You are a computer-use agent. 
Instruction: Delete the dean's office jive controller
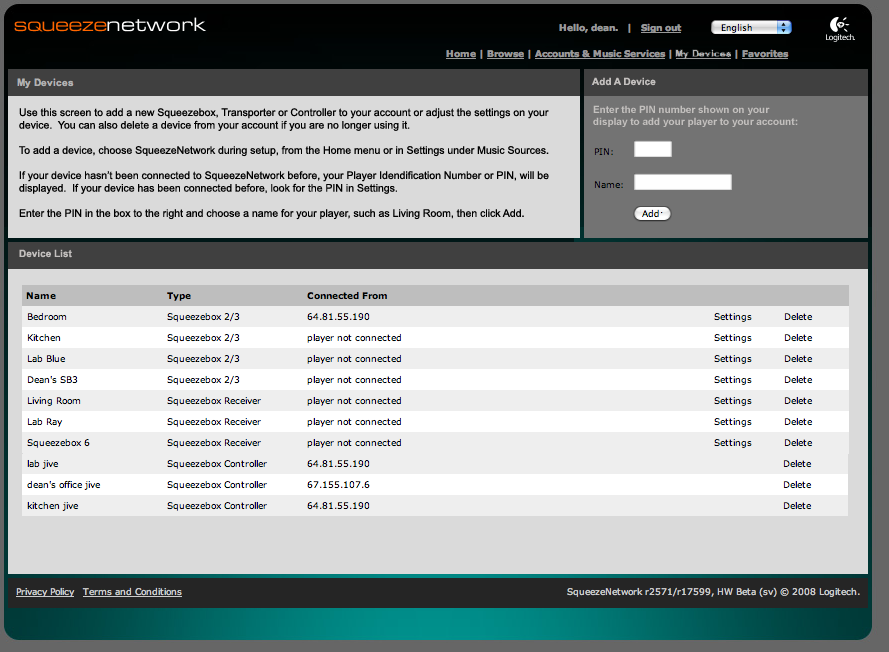797,485
